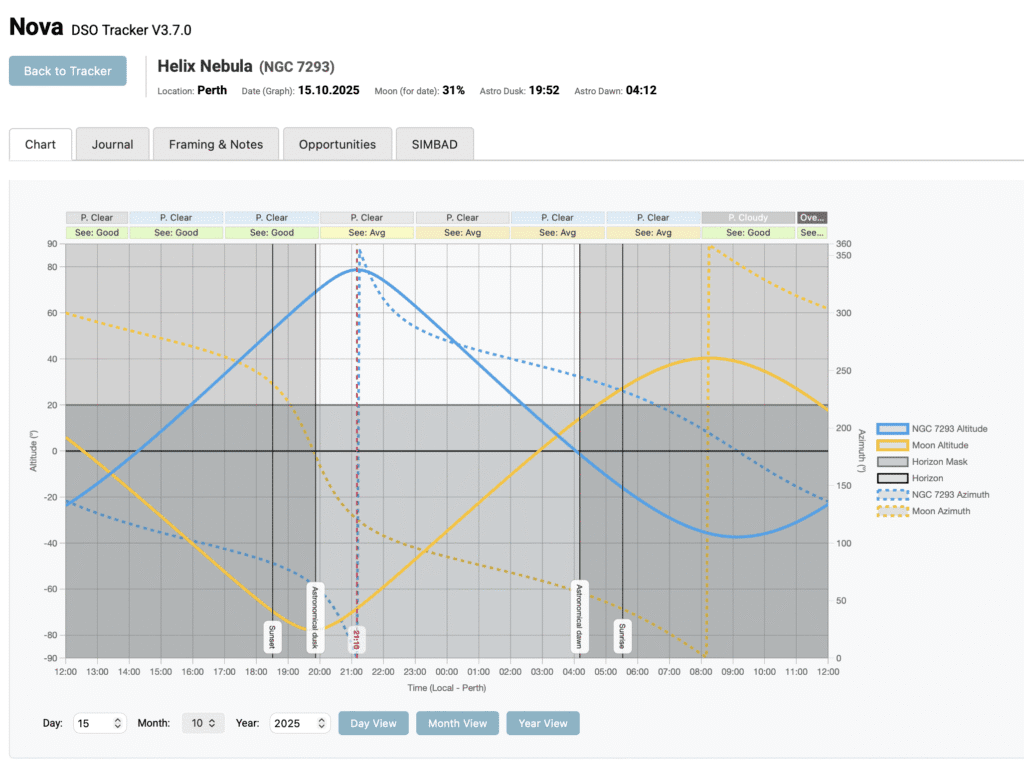Toggle NGC 7293 Altitude legend entry
Screen dimensions: 1024x777
pos(934,429)
